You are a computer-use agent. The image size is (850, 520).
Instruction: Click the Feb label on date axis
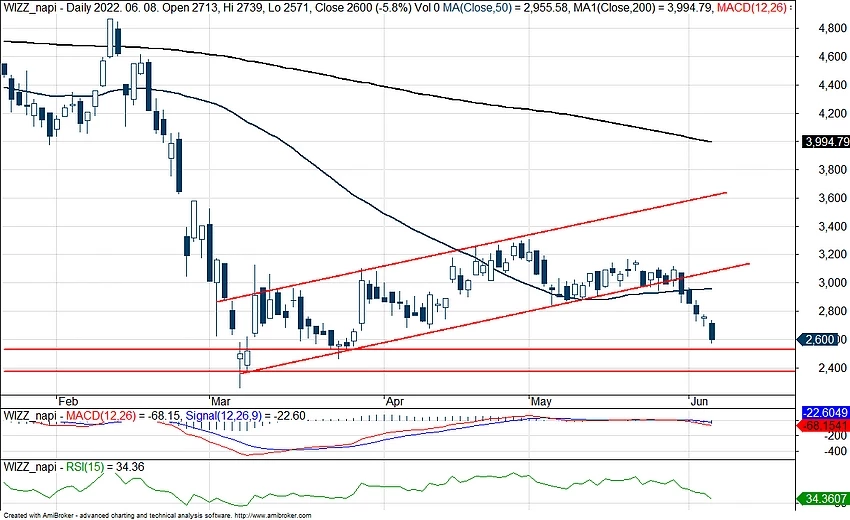(68, 401)
